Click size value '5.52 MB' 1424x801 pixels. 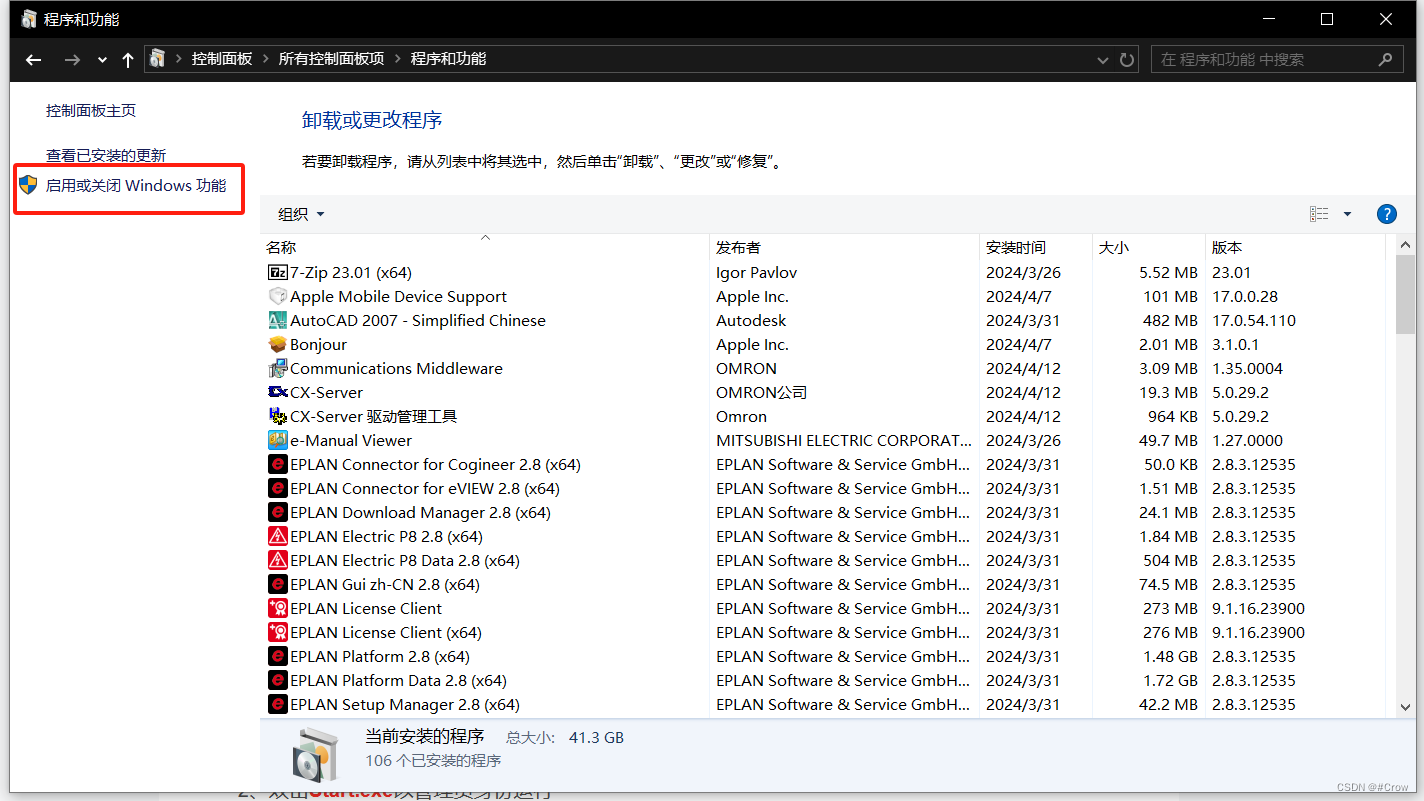(x=1168, y=272)
